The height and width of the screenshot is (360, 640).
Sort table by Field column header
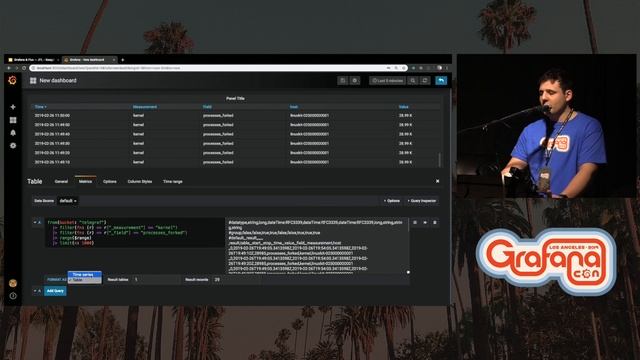click(x=207, y=107)
